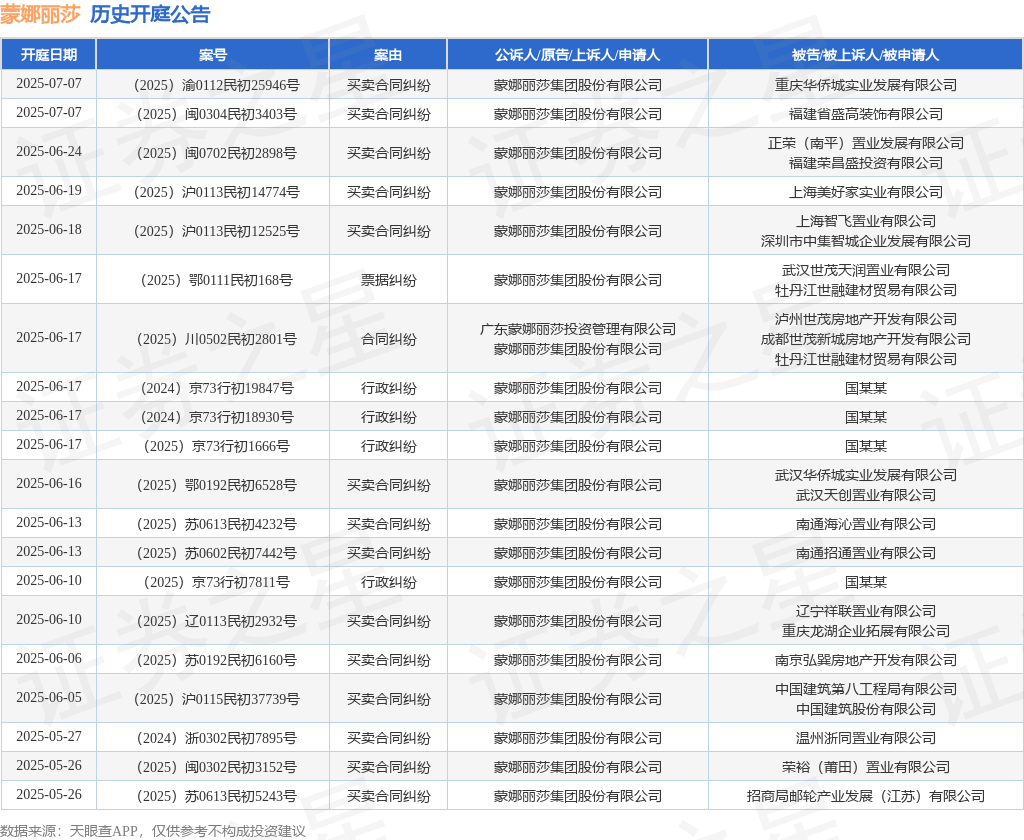Click the 票据纠纷 cause cell
1024x840 pixels.
[x=389, y=280]
